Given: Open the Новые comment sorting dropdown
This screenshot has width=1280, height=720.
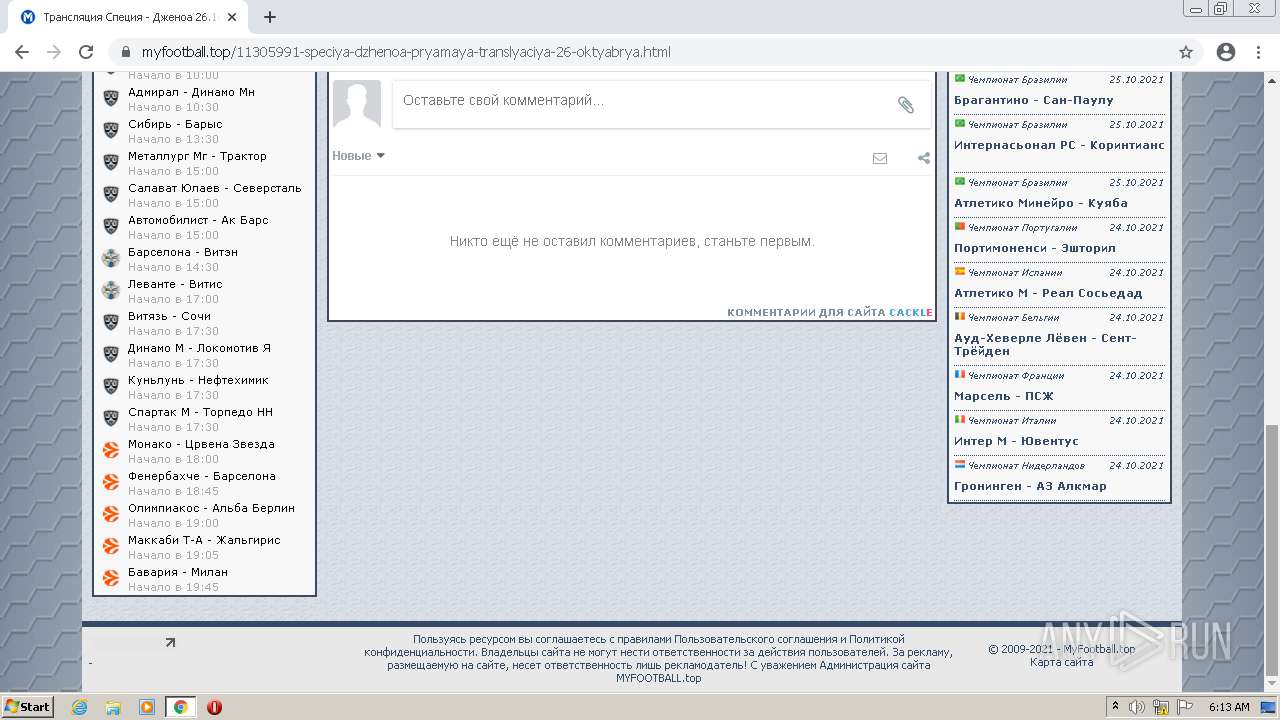Looking at the screenshot, I should pos(358,155).
